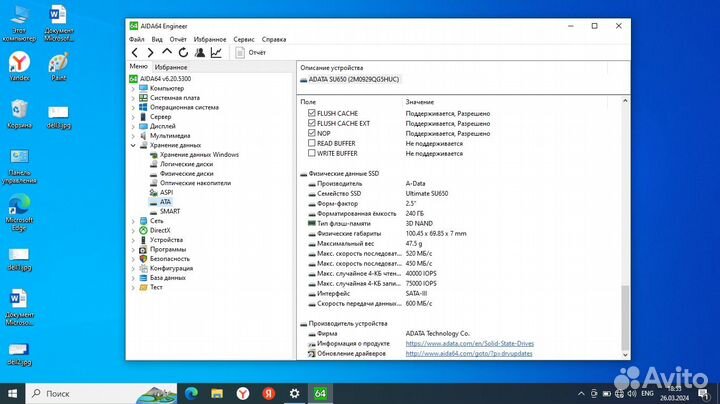720x404 pixels.
Task: Expand the Устройства node chevron
Action: [133, 240]
